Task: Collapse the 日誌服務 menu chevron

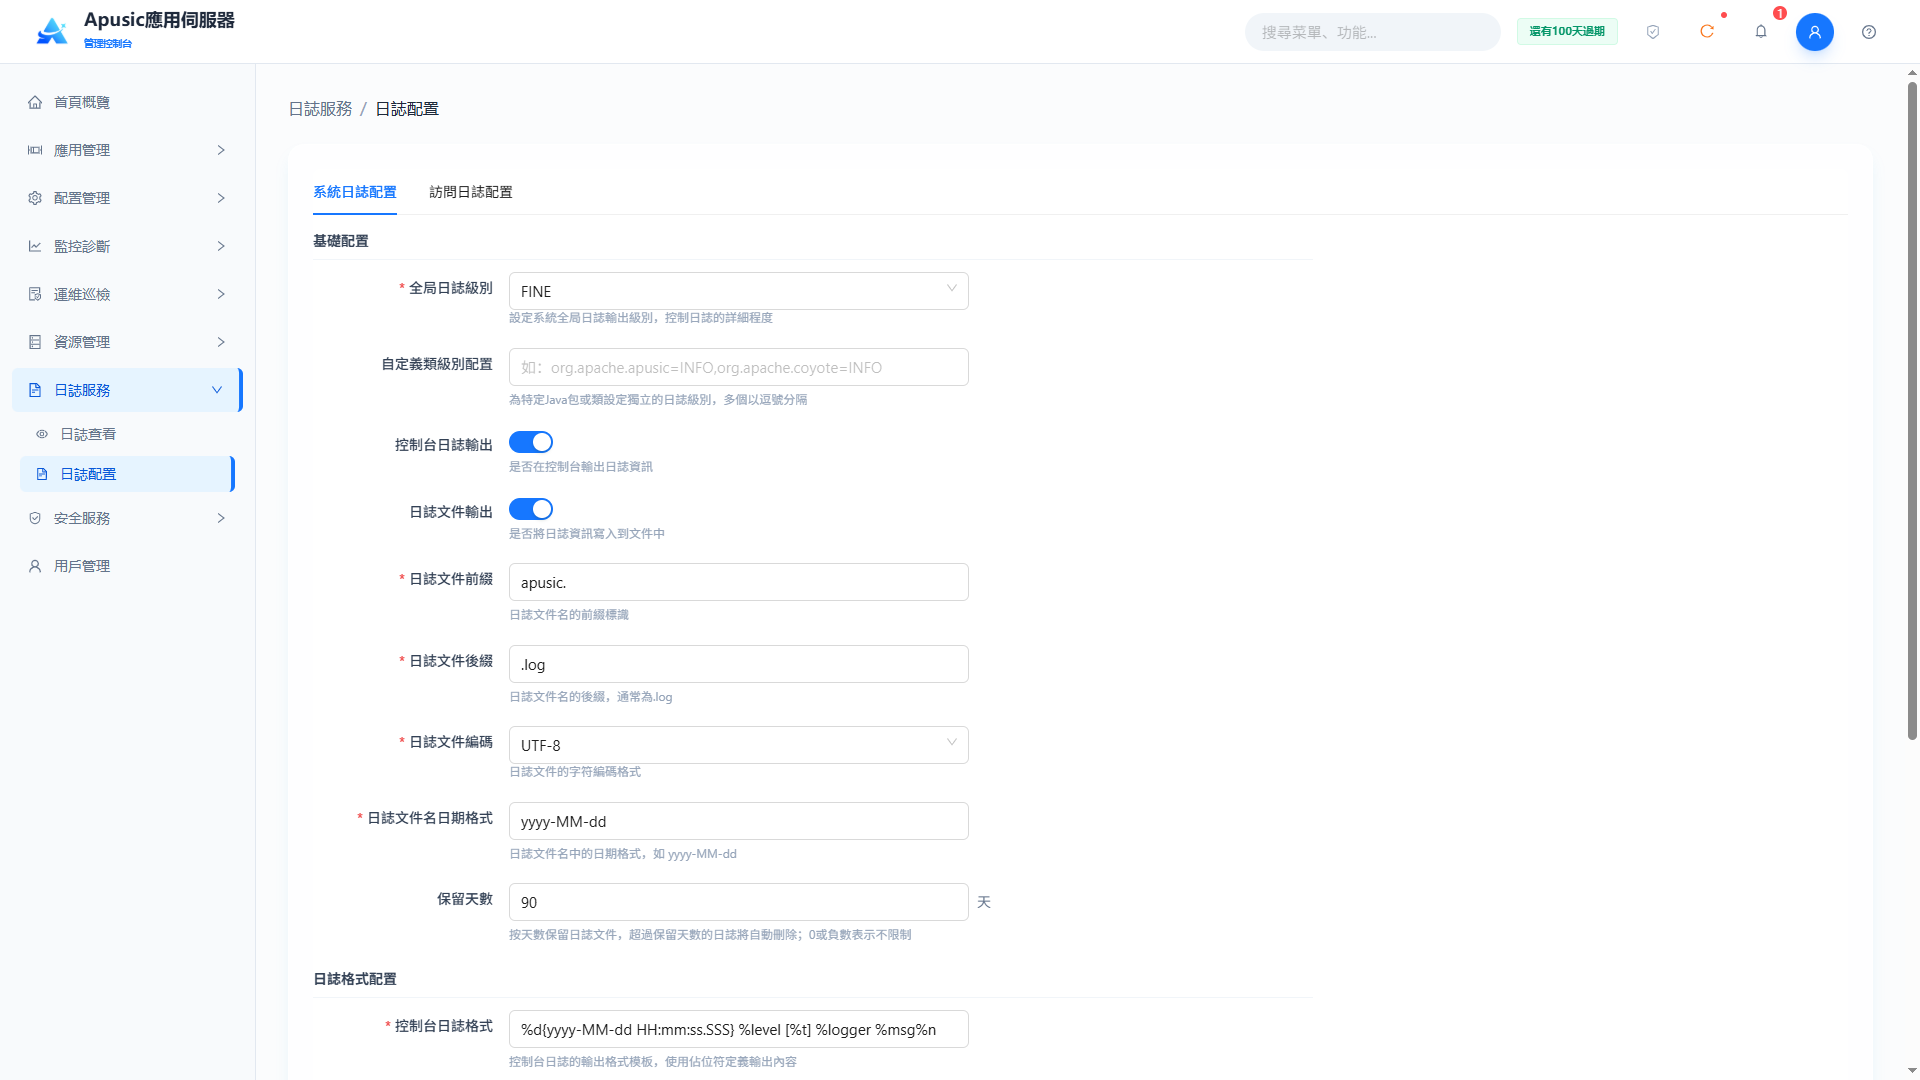Action: 217,390
